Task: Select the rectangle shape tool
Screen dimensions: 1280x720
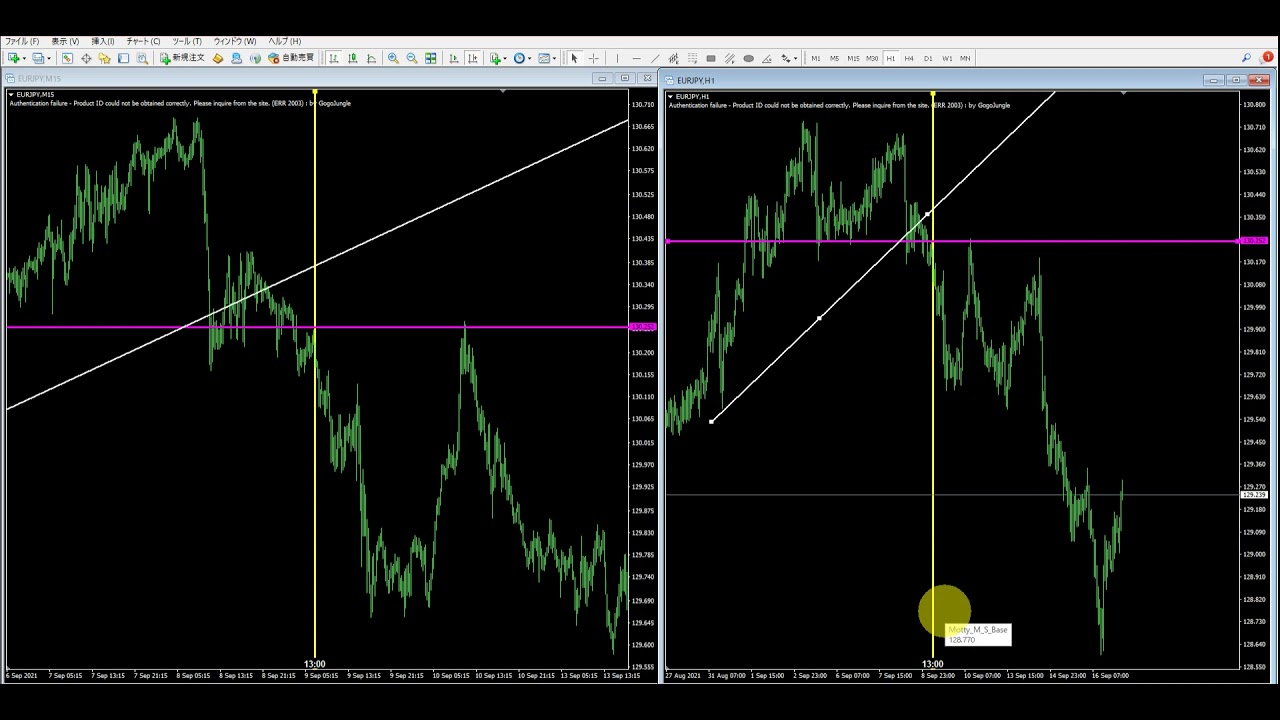Action: pyautogui.click(x=711, y=58)
